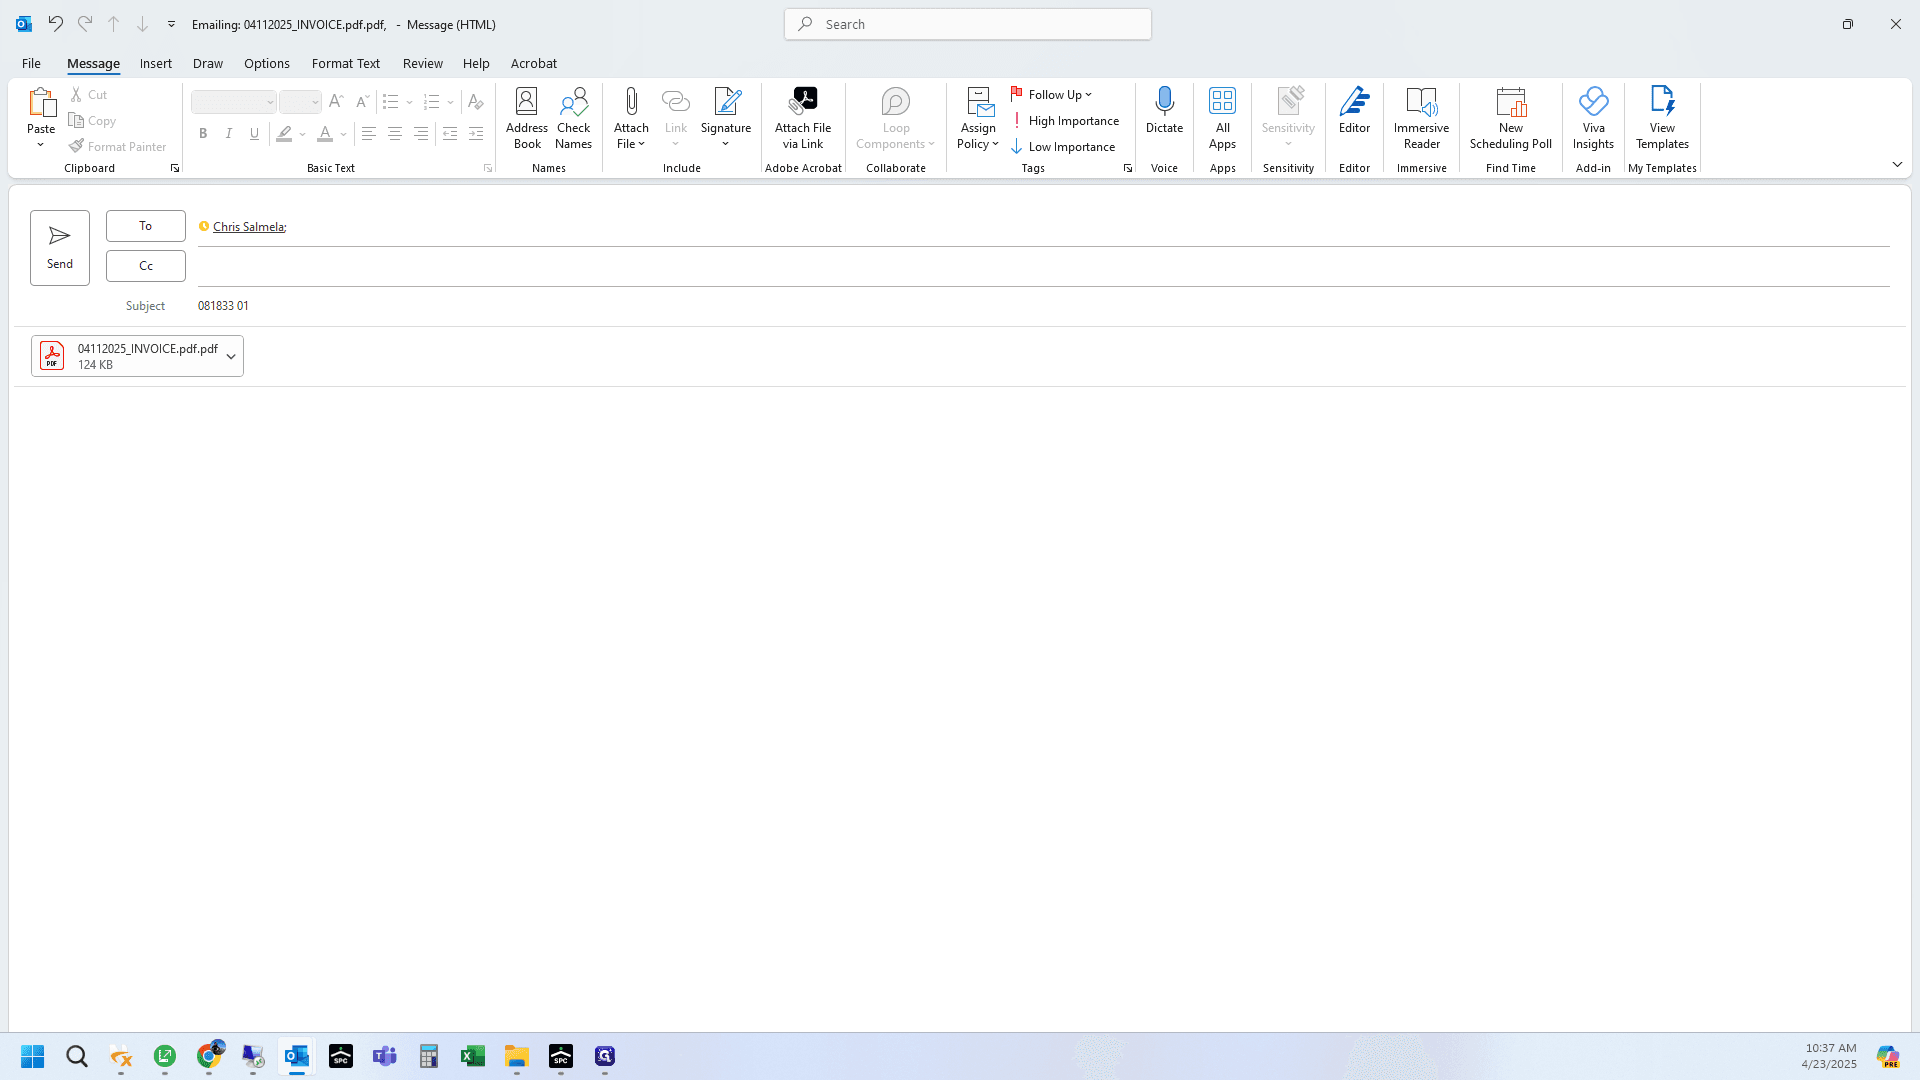Image resolution: width=1920 pixels, height=1080 pixels.
Task: Center the text
Action: tap(395, 133)
